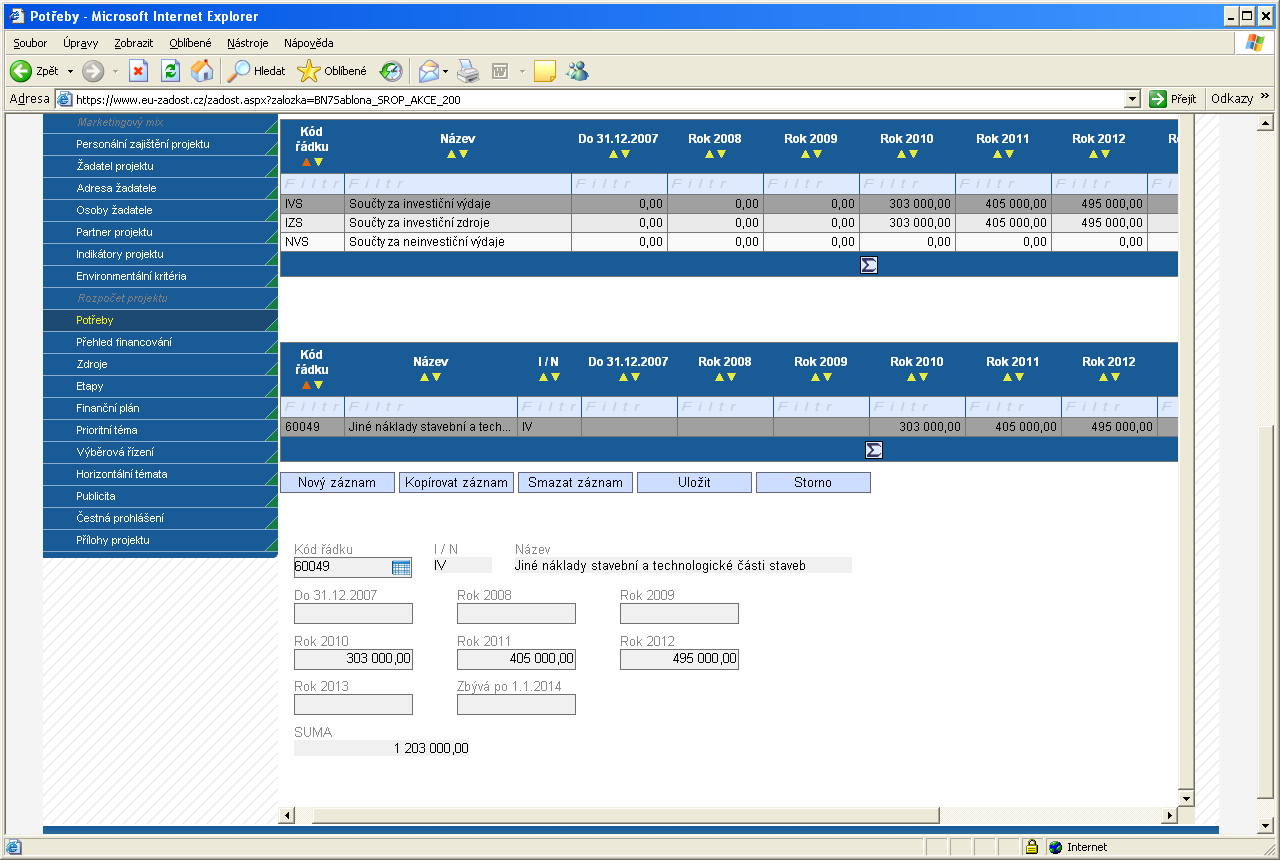Click the Uložit button

[x=694, y=483]
